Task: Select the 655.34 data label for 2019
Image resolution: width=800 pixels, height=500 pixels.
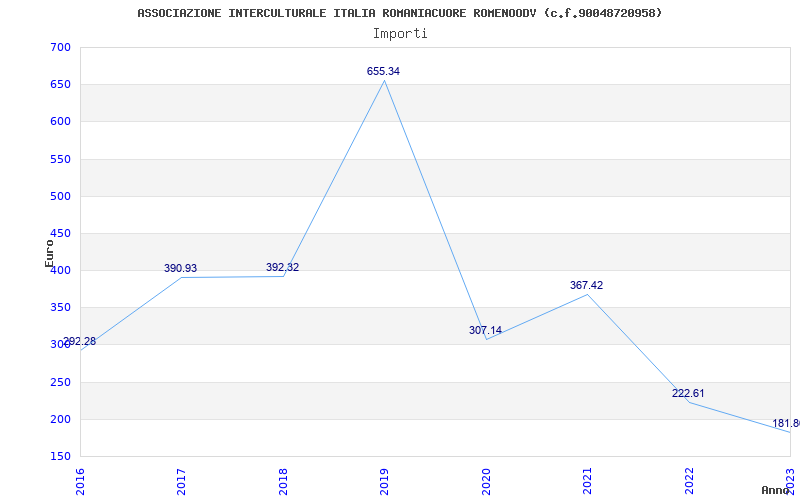Action: click(383, 71)
